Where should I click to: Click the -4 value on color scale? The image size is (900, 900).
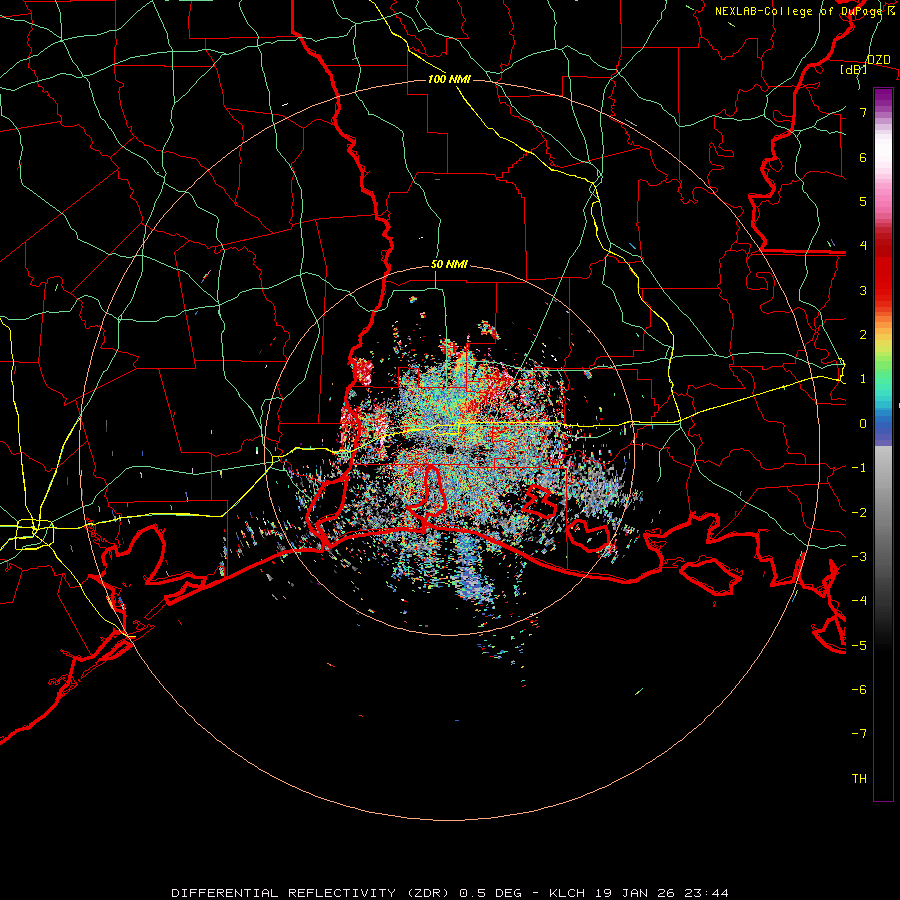coord(859,601)
